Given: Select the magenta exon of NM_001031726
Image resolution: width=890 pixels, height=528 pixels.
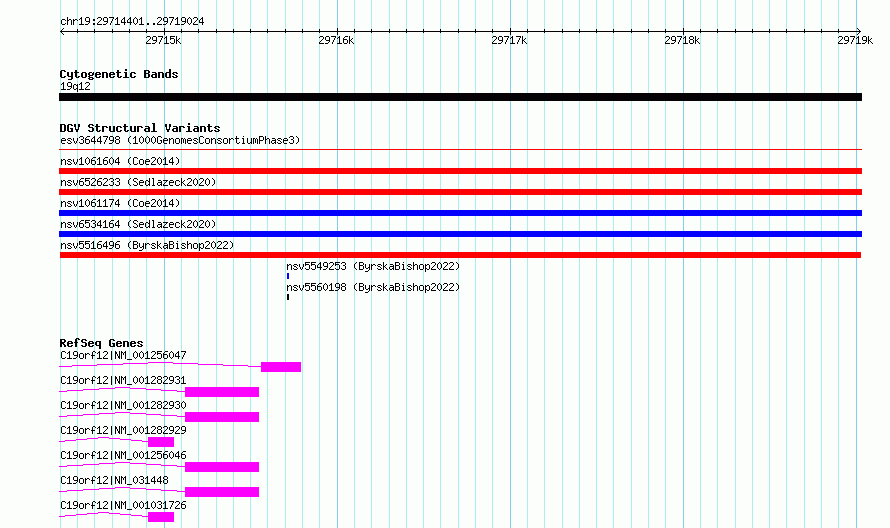Looking at the screenshot, I should [161, 517].
